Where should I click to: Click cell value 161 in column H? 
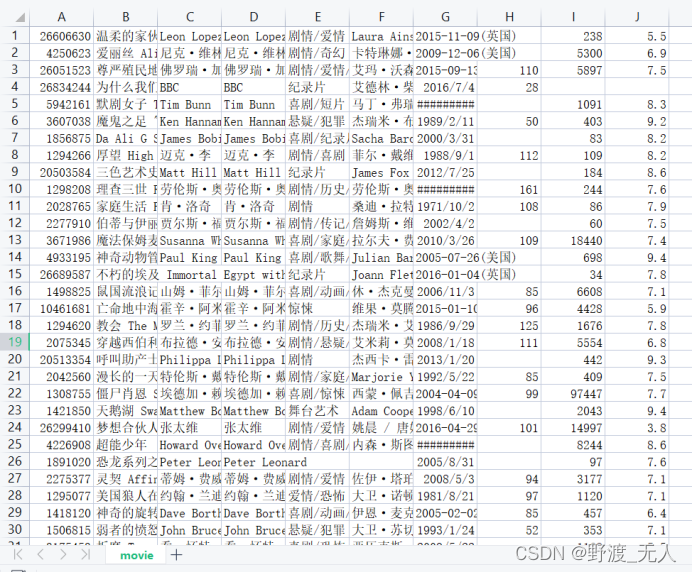tap(509, 190)
